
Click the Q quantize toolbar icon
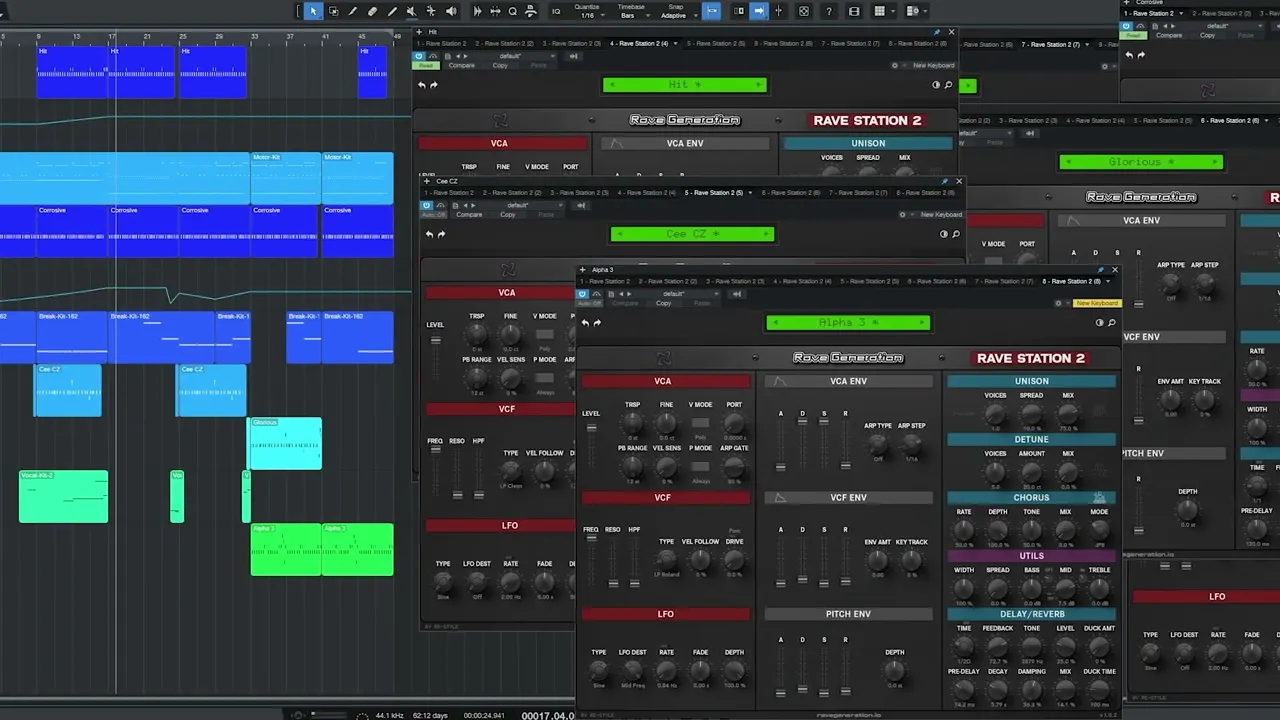[513, 11]
